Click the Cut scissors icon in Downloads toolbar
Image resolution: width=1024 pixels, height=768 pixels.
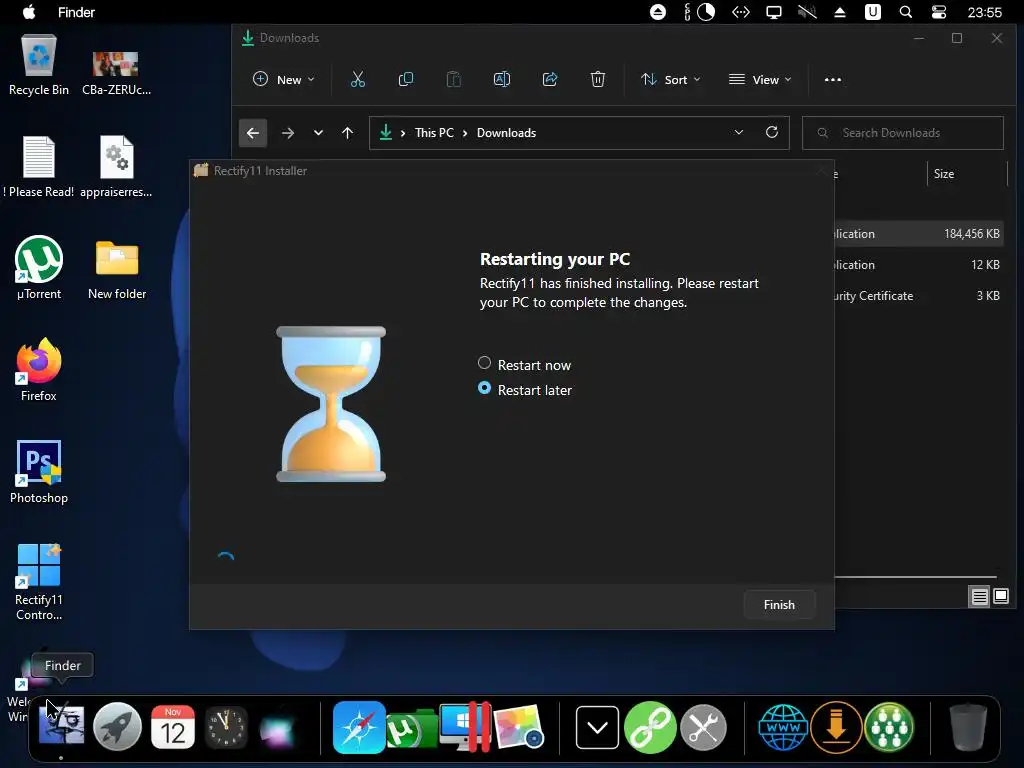point(357,80)
